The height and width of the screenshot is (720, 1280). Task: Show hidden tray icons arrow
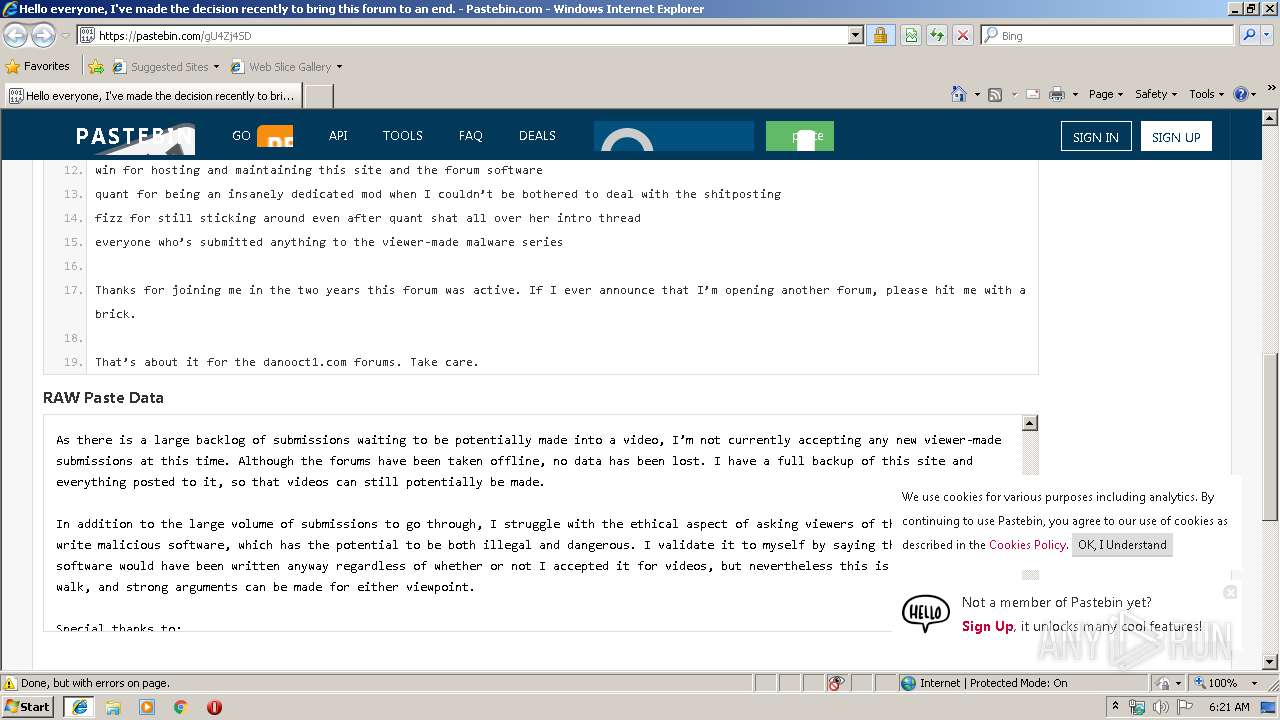1115,707
